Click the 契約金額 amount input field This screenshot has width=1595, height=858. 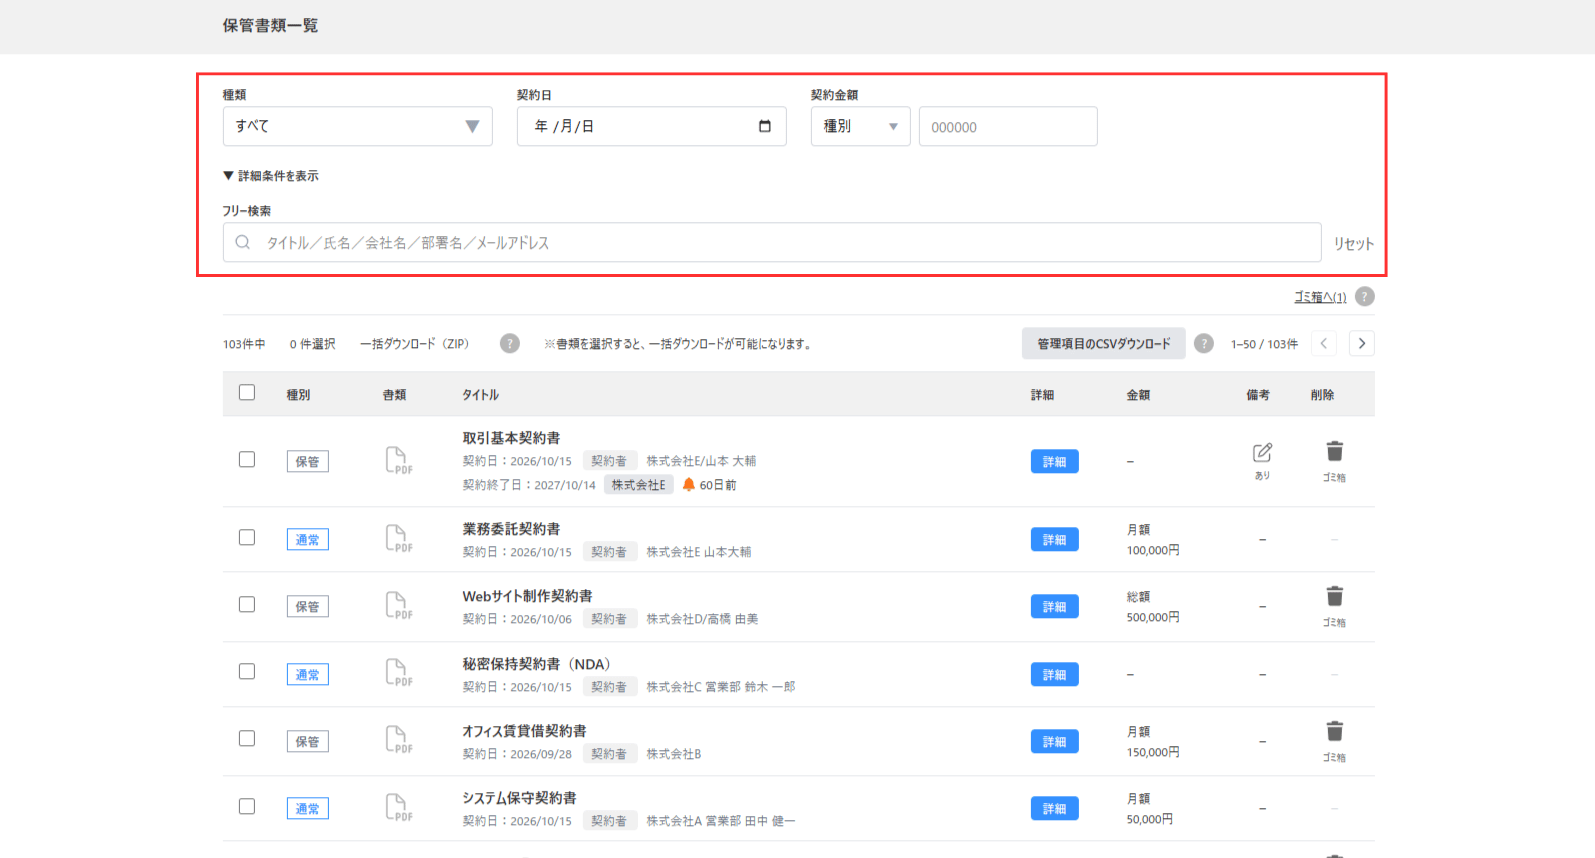[x=1008, y=126]
